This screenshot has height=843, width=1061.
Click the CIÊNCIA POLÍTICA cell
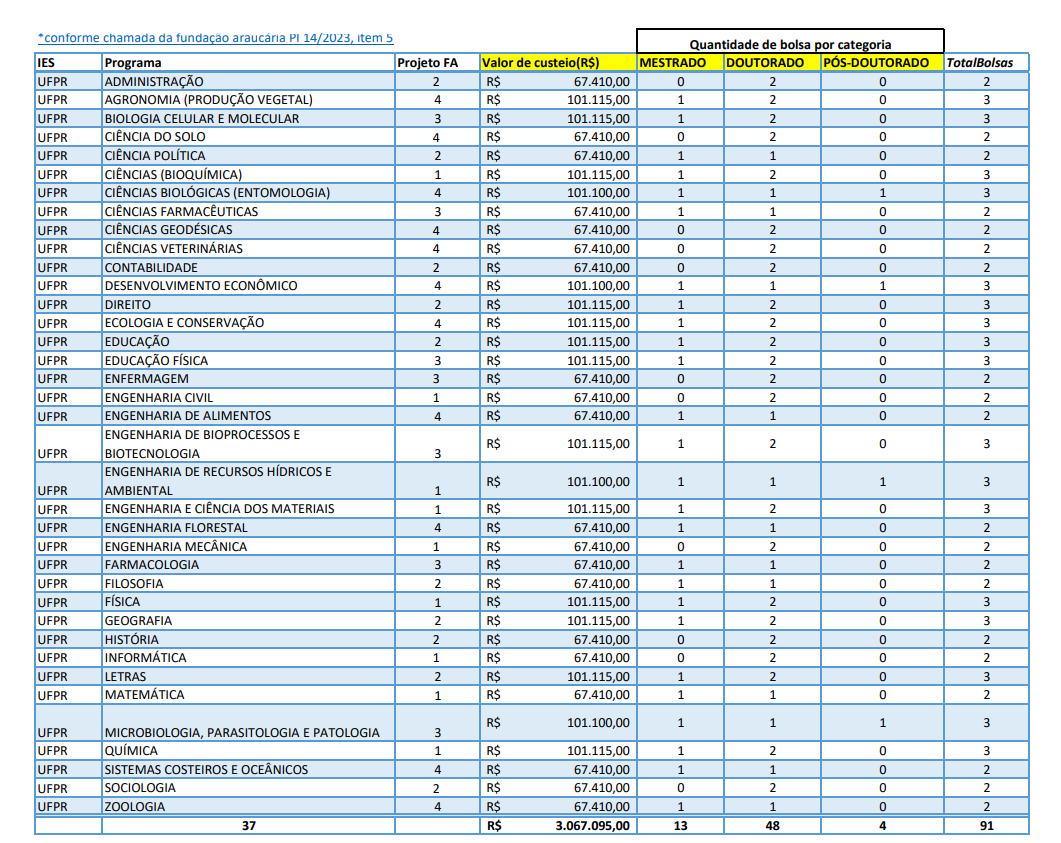click(248, 156)
